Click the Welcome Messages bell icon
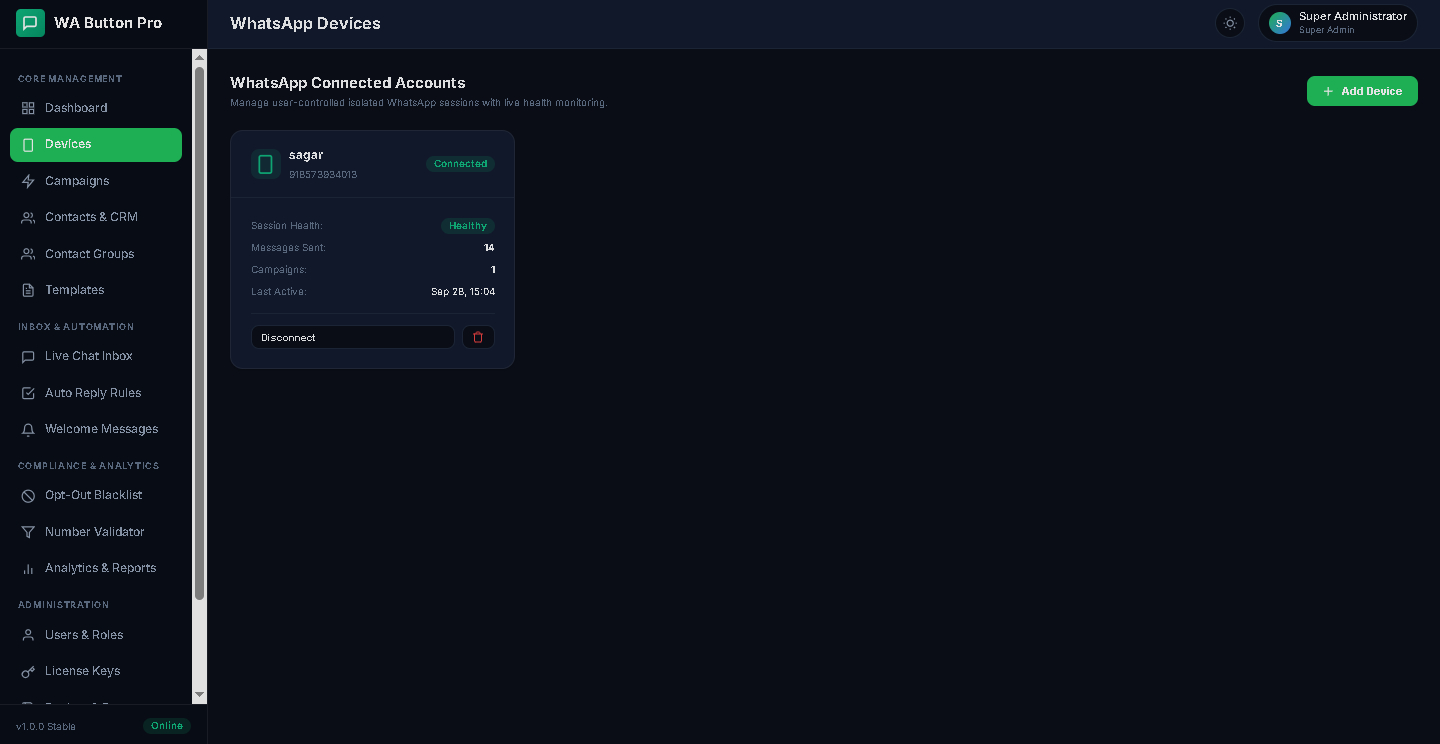 pos(28,429)
